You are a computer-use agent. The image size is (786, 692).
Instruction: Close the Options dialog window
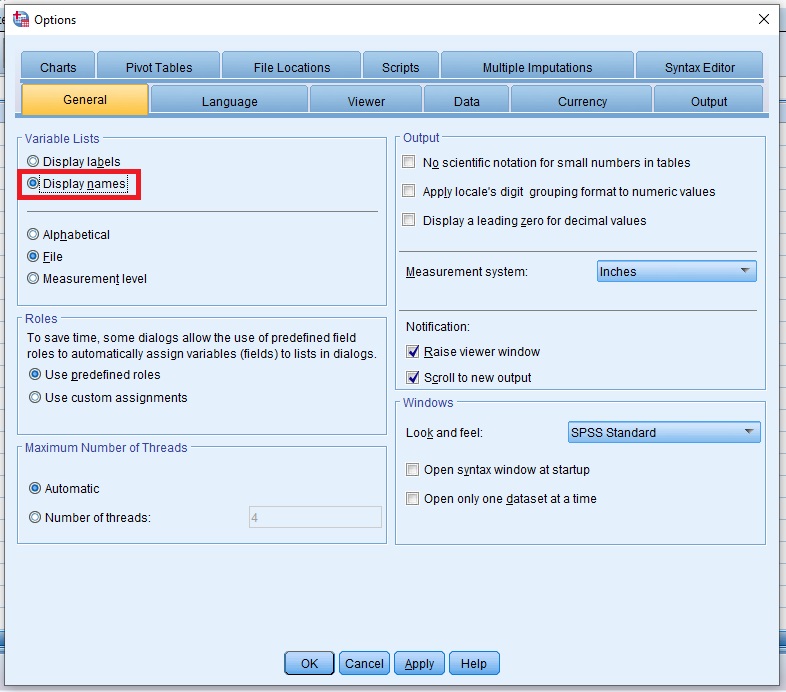763,19
